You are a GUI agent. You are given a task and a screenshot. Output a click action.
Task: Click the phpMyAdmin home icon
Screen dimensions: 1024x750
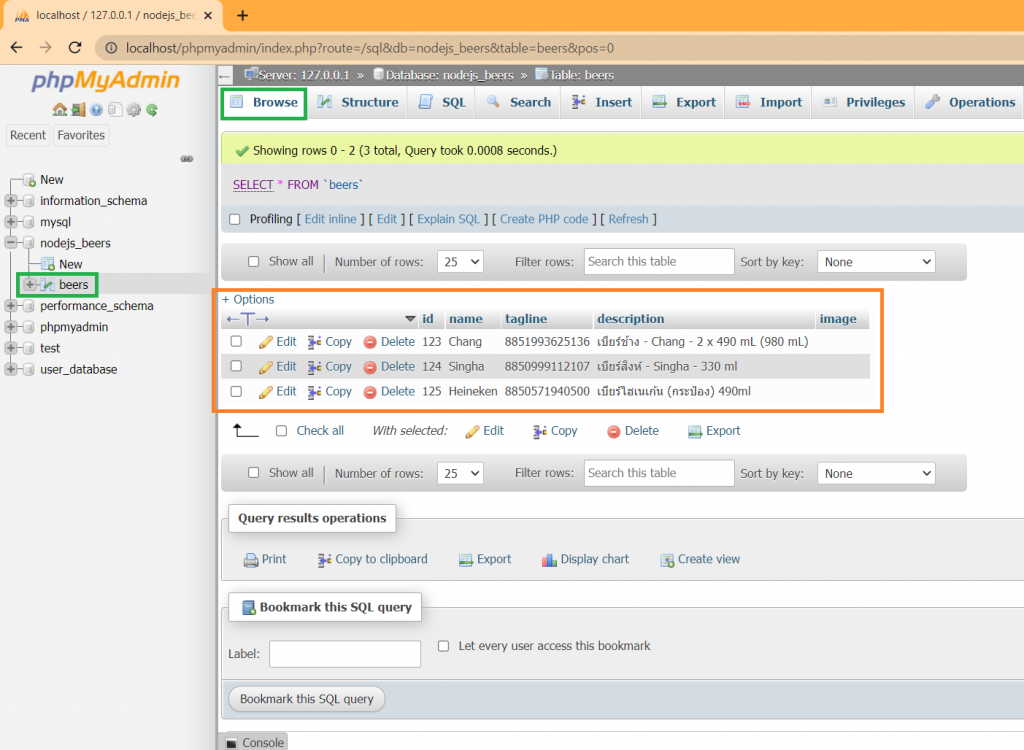point(59,110)
